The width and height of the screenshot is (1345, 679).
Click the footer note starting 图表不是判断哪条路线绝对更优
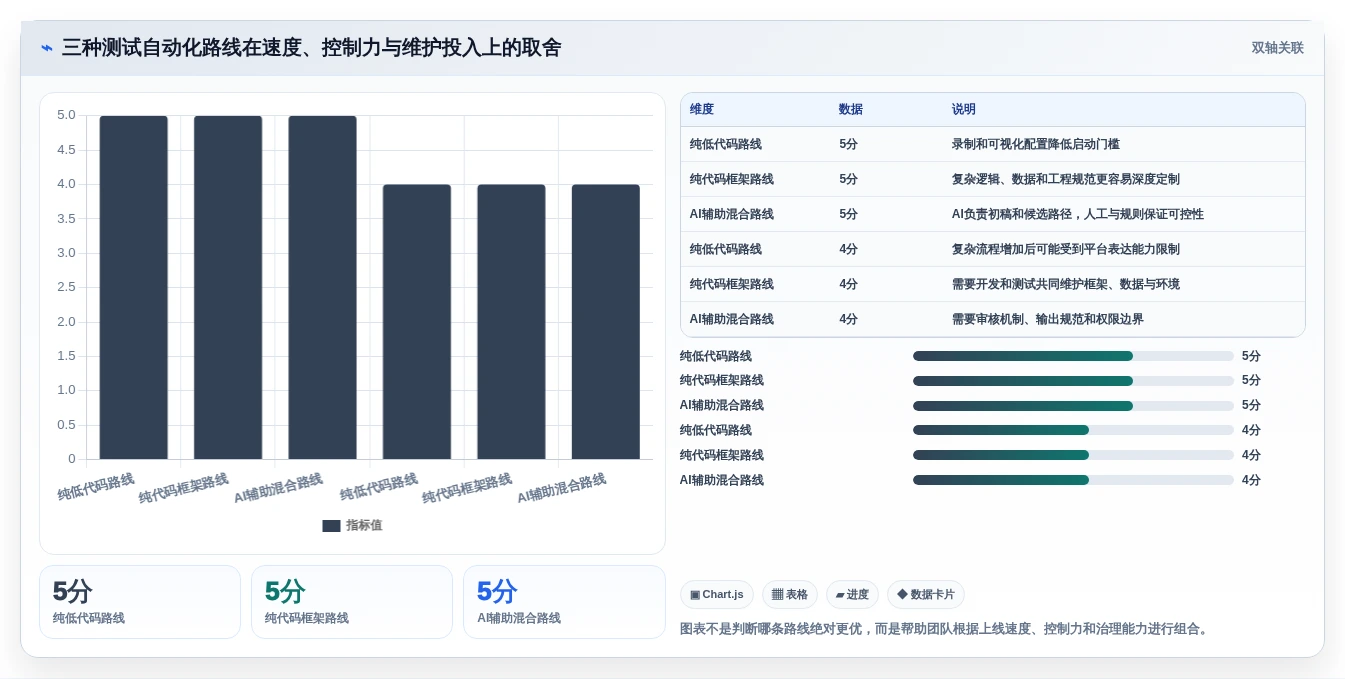tap(946, 630)
